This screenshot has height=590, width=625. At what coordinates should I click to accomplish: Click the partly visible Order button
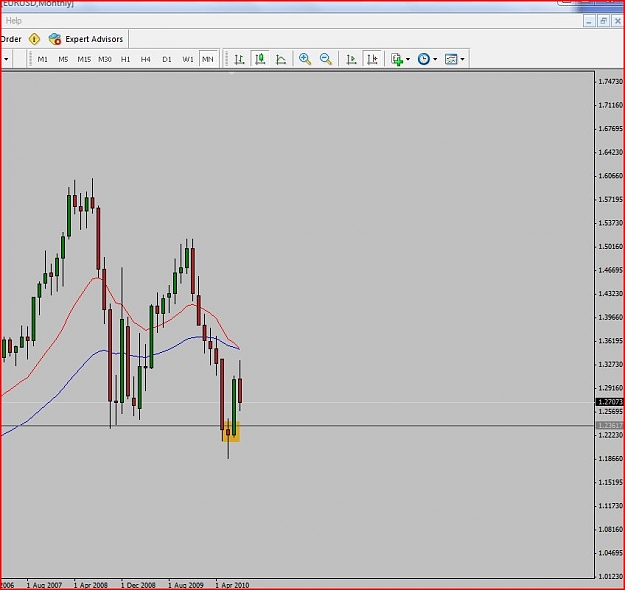[x=11, y=39]
